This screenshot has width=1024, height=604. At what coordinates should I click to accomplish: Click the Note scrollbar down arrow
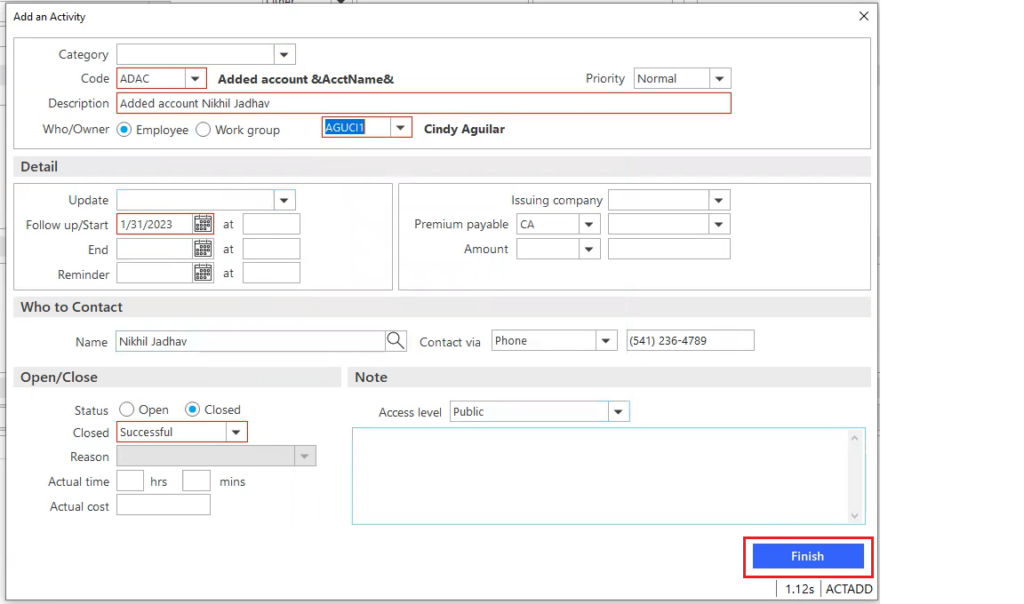tap(854, 516)
